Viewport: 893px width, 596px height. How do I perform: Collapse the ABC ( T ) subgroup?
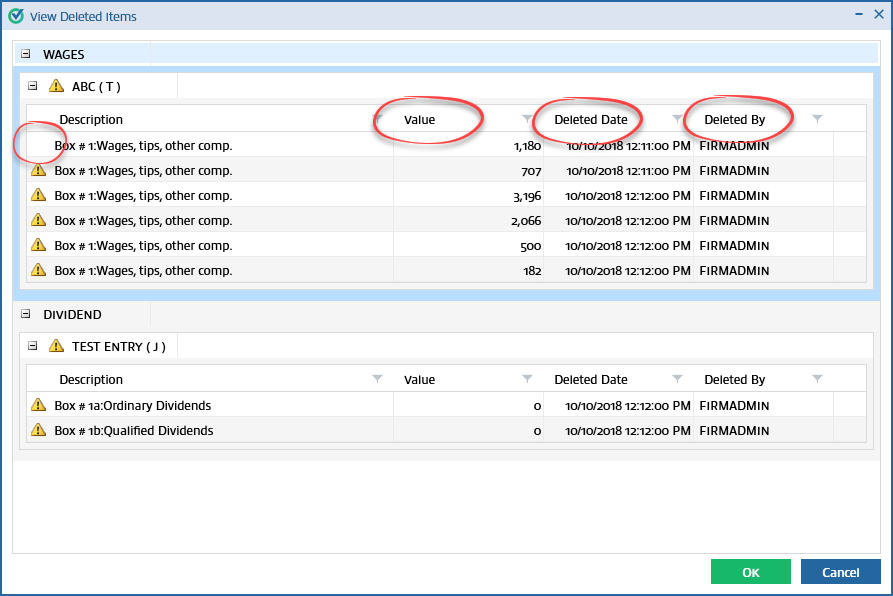pyautogui.click(x=33, y=86)
